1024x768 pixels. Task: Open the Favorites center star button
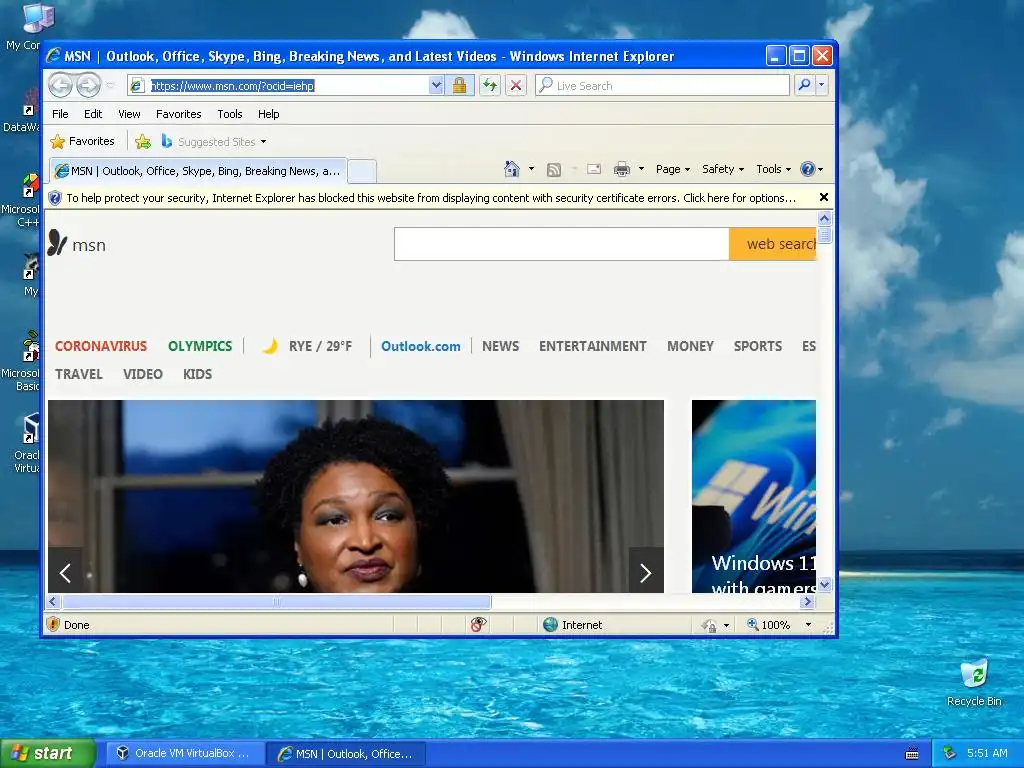[x=82, y=141]
